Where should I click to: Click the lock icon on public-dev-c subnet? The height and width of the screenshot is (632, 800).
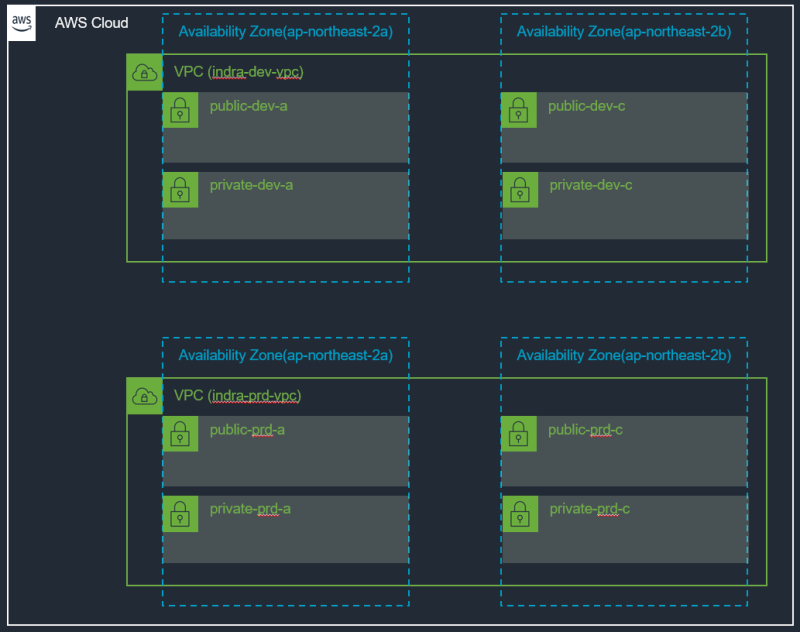(x=519, y=110)
